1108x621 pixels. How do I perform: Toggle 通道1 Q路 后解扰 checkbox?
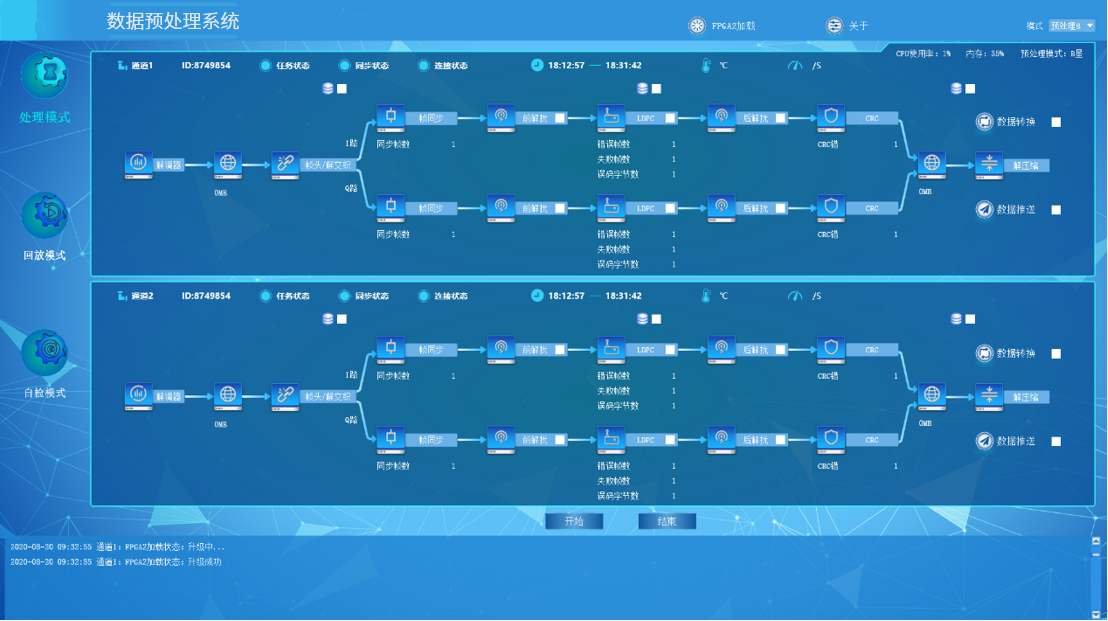[x=781, y=209]
